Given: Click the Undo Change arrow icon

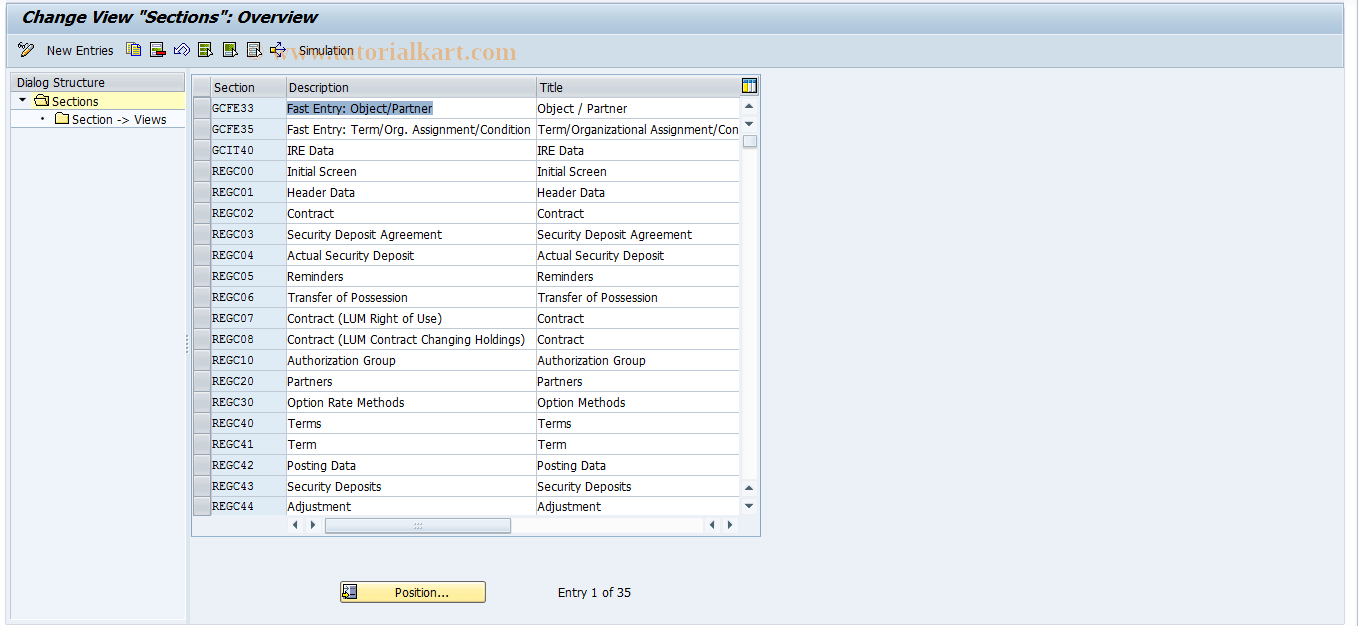Looking at the screenshot, I should pos(181,49).
